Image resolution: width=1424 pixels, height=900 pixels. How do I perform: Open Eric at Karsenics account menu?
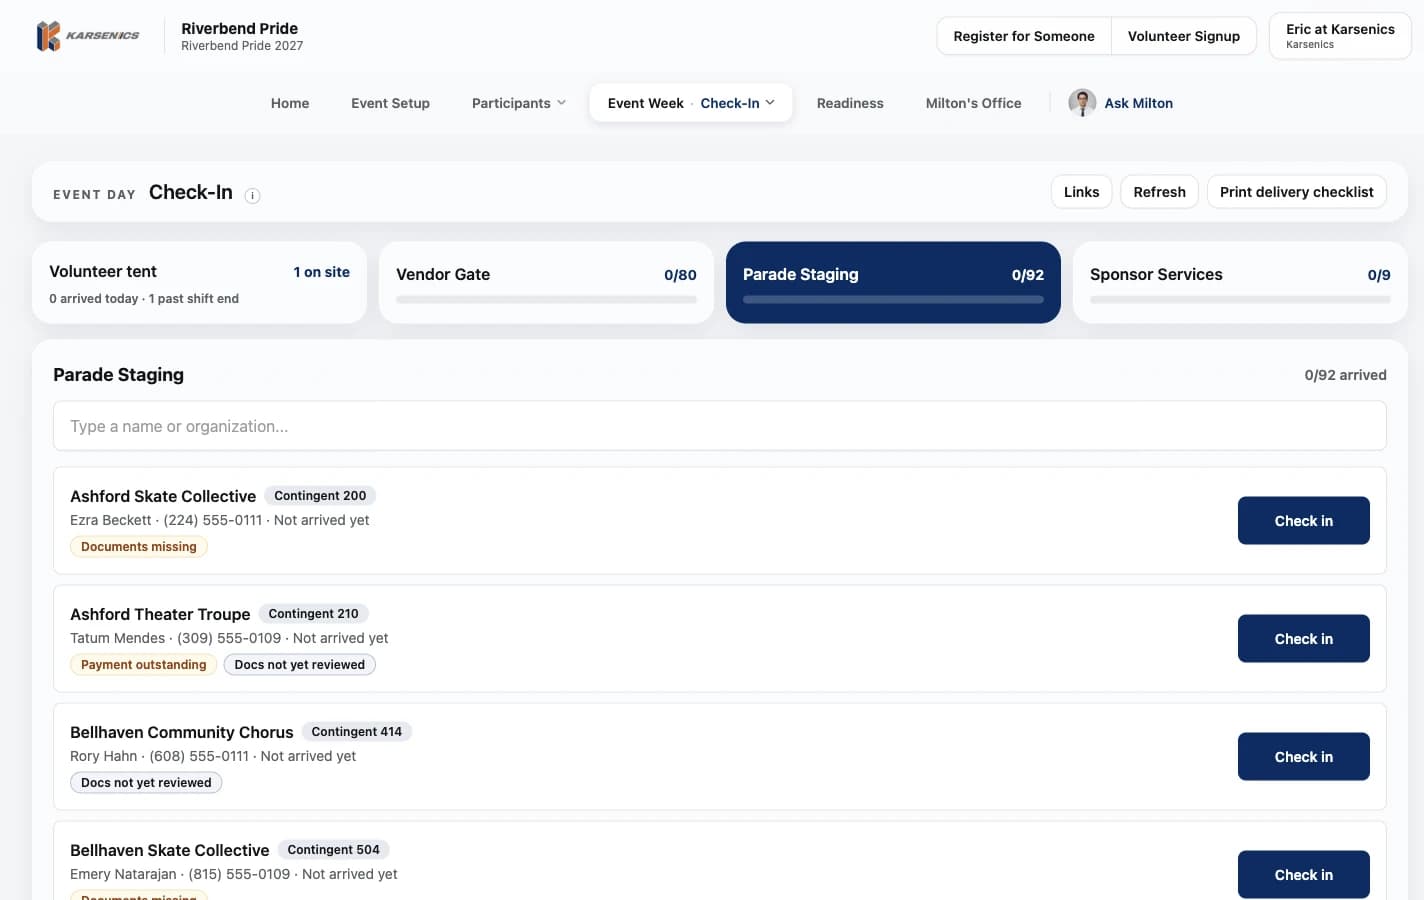[x=1340, y=36]
